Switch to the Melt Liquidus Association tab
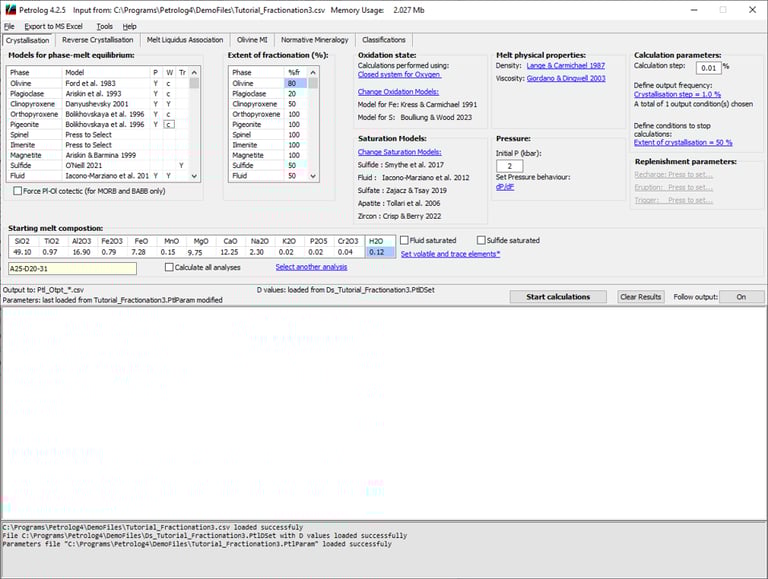The height and width of the screenshot is (579, 768). click(185, 40)
